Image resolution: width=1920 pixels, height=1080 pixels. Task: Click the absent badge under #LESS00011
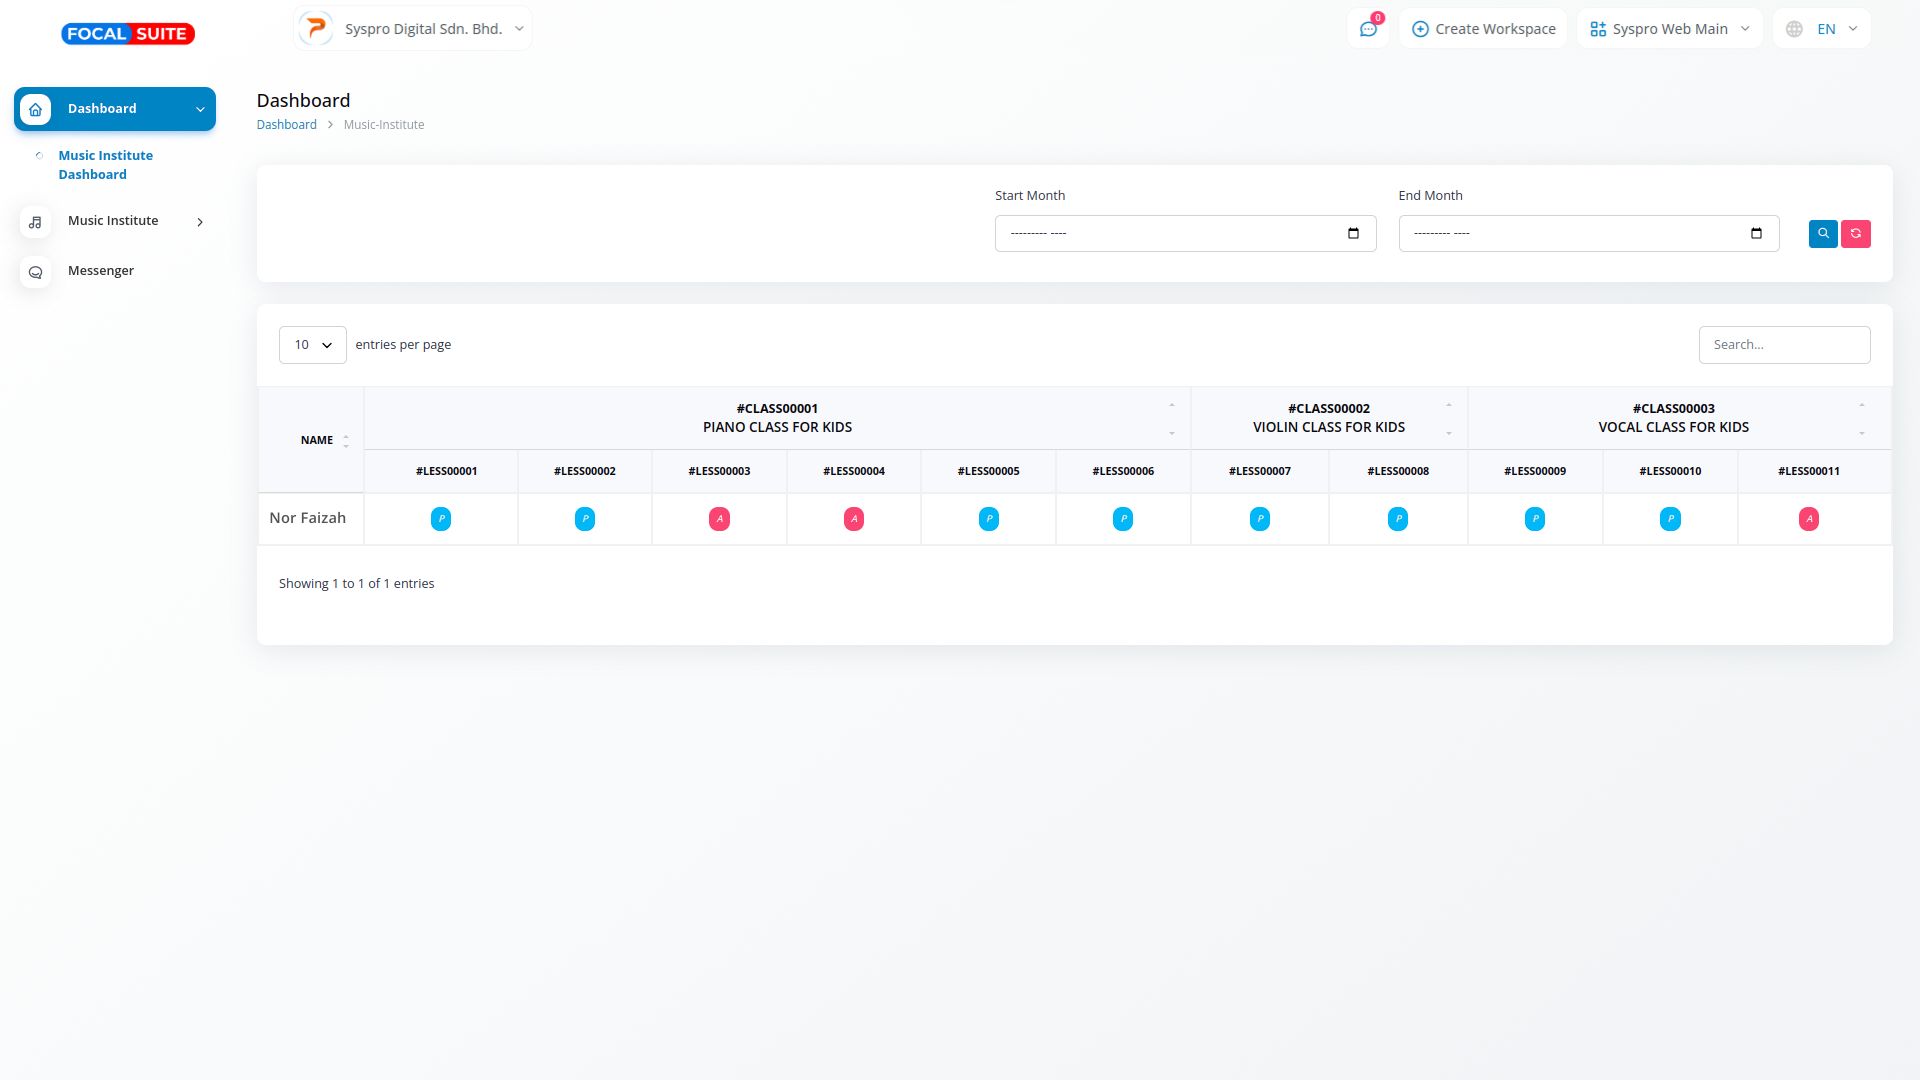1808,519
